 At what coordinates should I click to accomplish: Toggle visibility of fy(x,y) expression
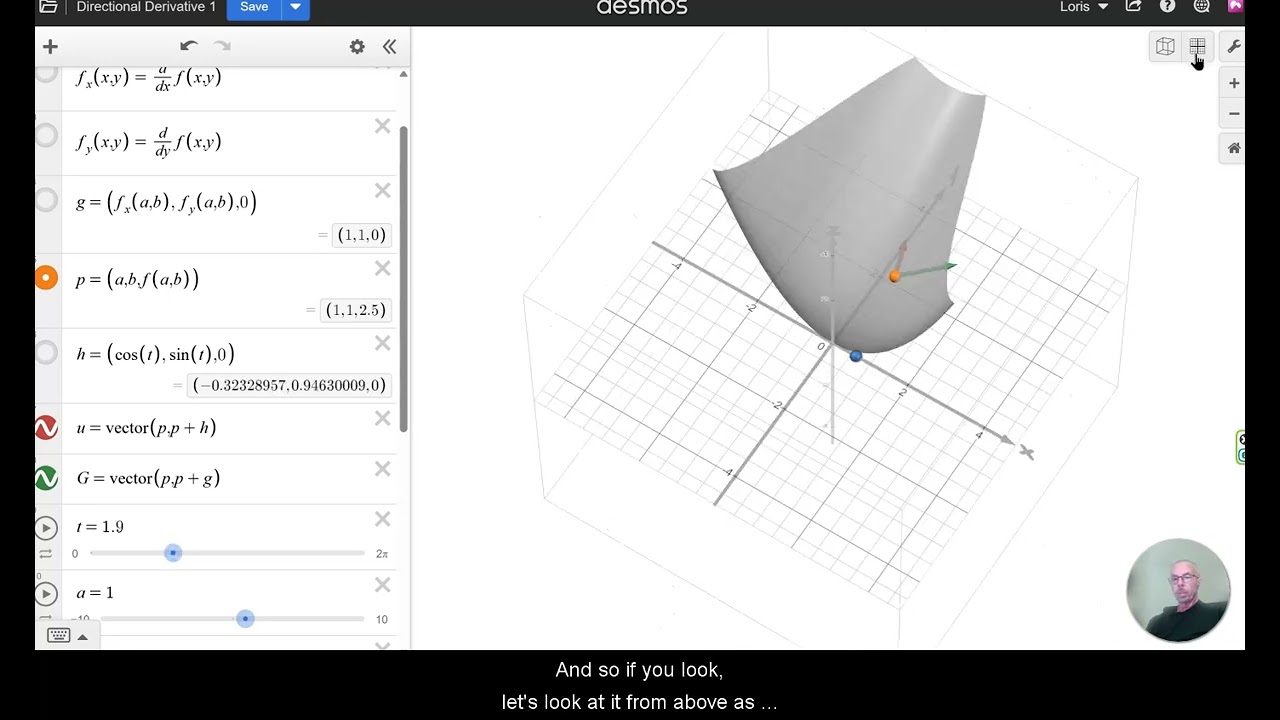[x=46, y=134]
